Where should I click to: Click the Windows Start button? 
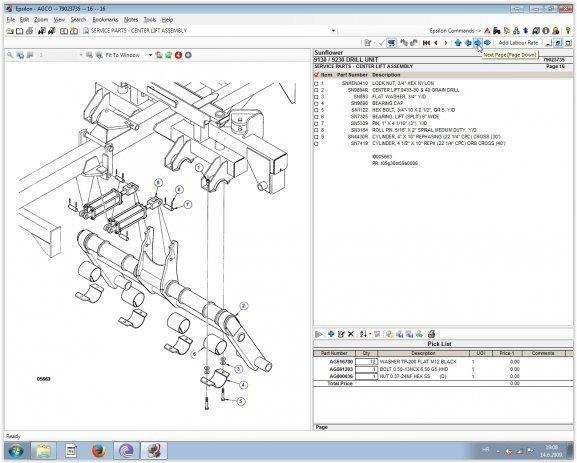16,451
